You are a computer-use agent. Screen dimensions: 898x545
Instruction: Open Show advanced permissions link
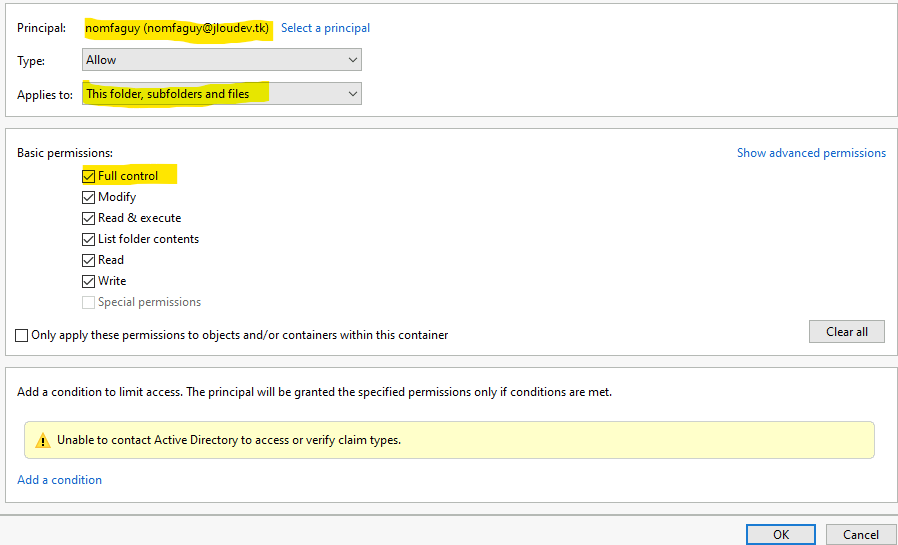coord(811,153)
